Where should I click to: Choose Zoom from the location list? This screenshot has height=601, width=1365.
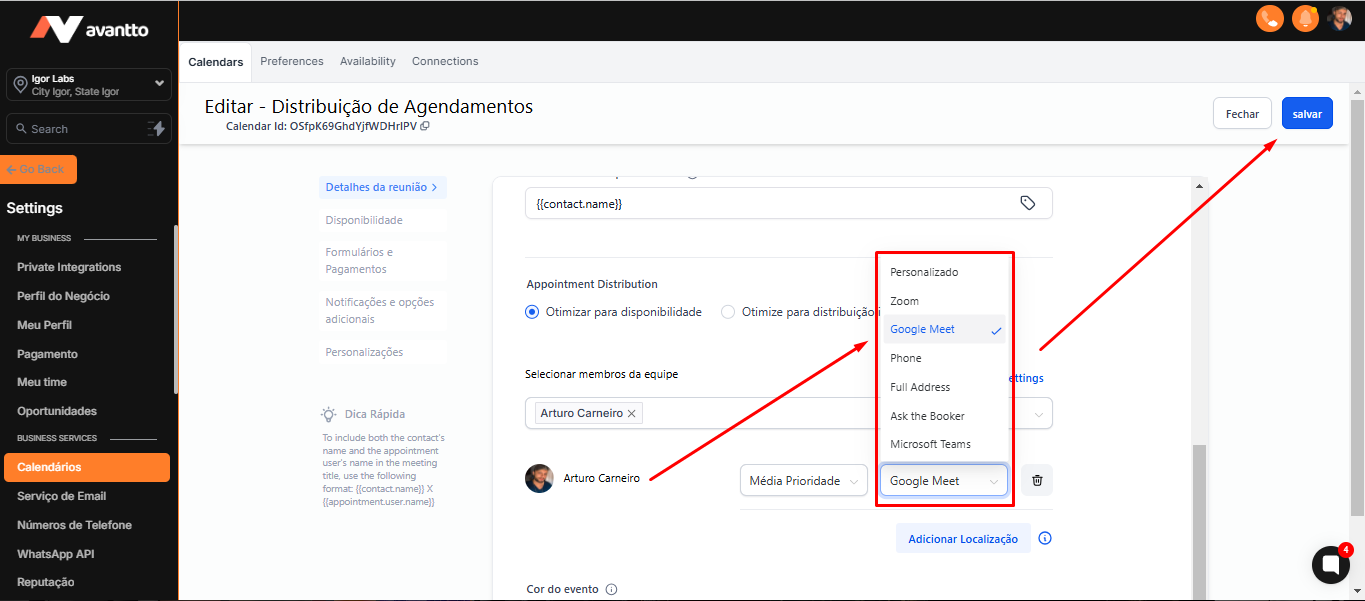tap(904, 301)
